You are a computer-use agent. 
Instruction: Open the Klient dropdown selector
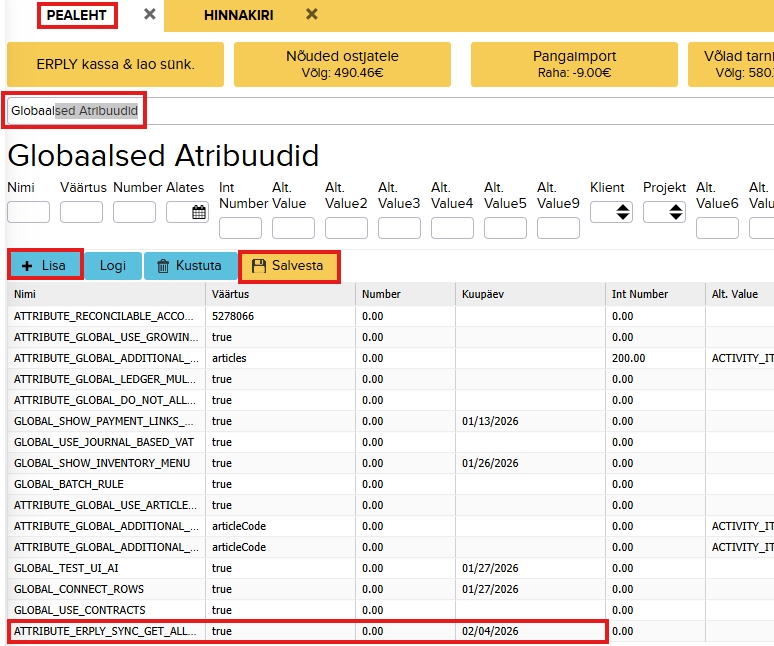click(611, 212)
